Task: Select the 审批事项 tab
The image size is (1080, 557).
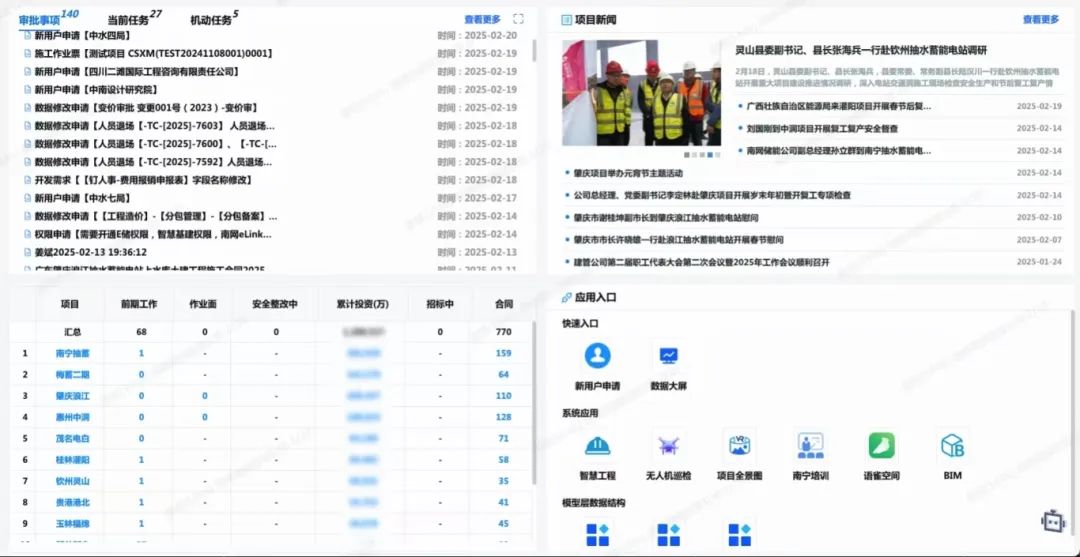Action: 40,20
